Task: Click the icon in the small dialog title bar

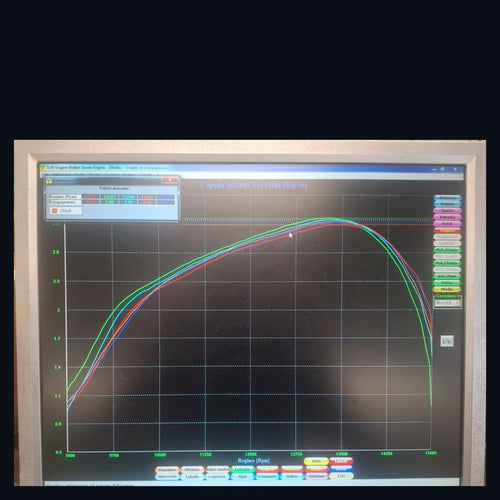Action: pyautogui.click(x=49, y=182)
